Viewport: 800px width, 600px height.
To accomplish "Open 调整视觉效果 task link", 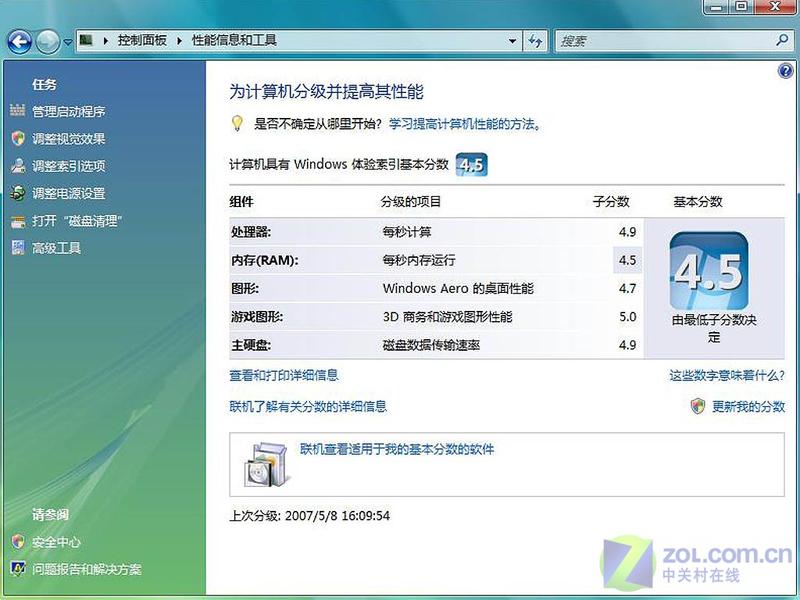I will pos(69,139).
